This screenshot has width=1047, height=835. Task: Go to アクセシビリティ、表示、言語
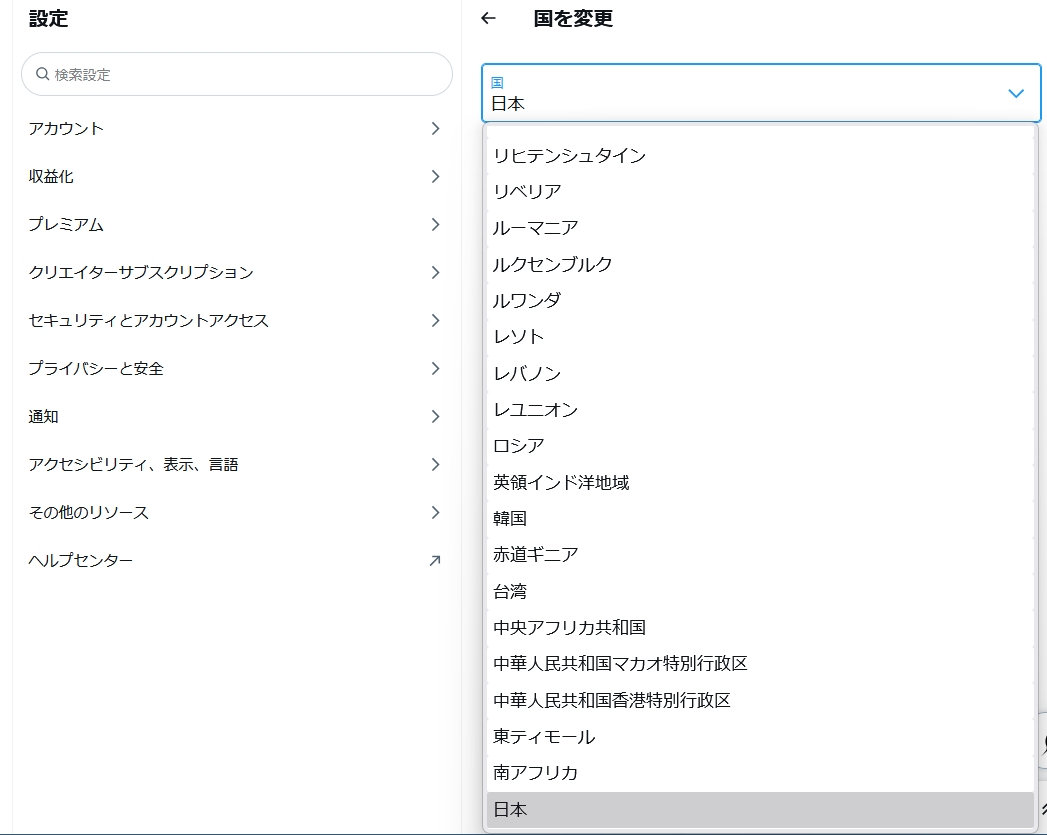pos(133,465)
